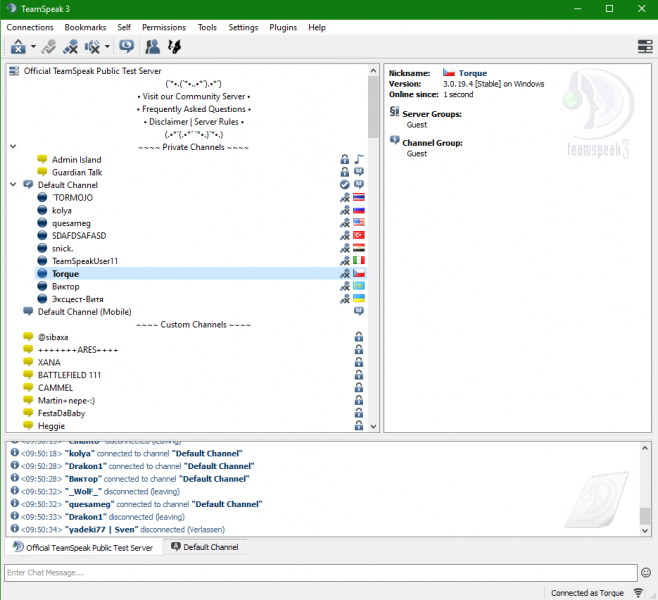Click Frequently Asked Questions spacer
Image resolution: width=658 pixels, height=600 pixels.
tap(193, 109)
